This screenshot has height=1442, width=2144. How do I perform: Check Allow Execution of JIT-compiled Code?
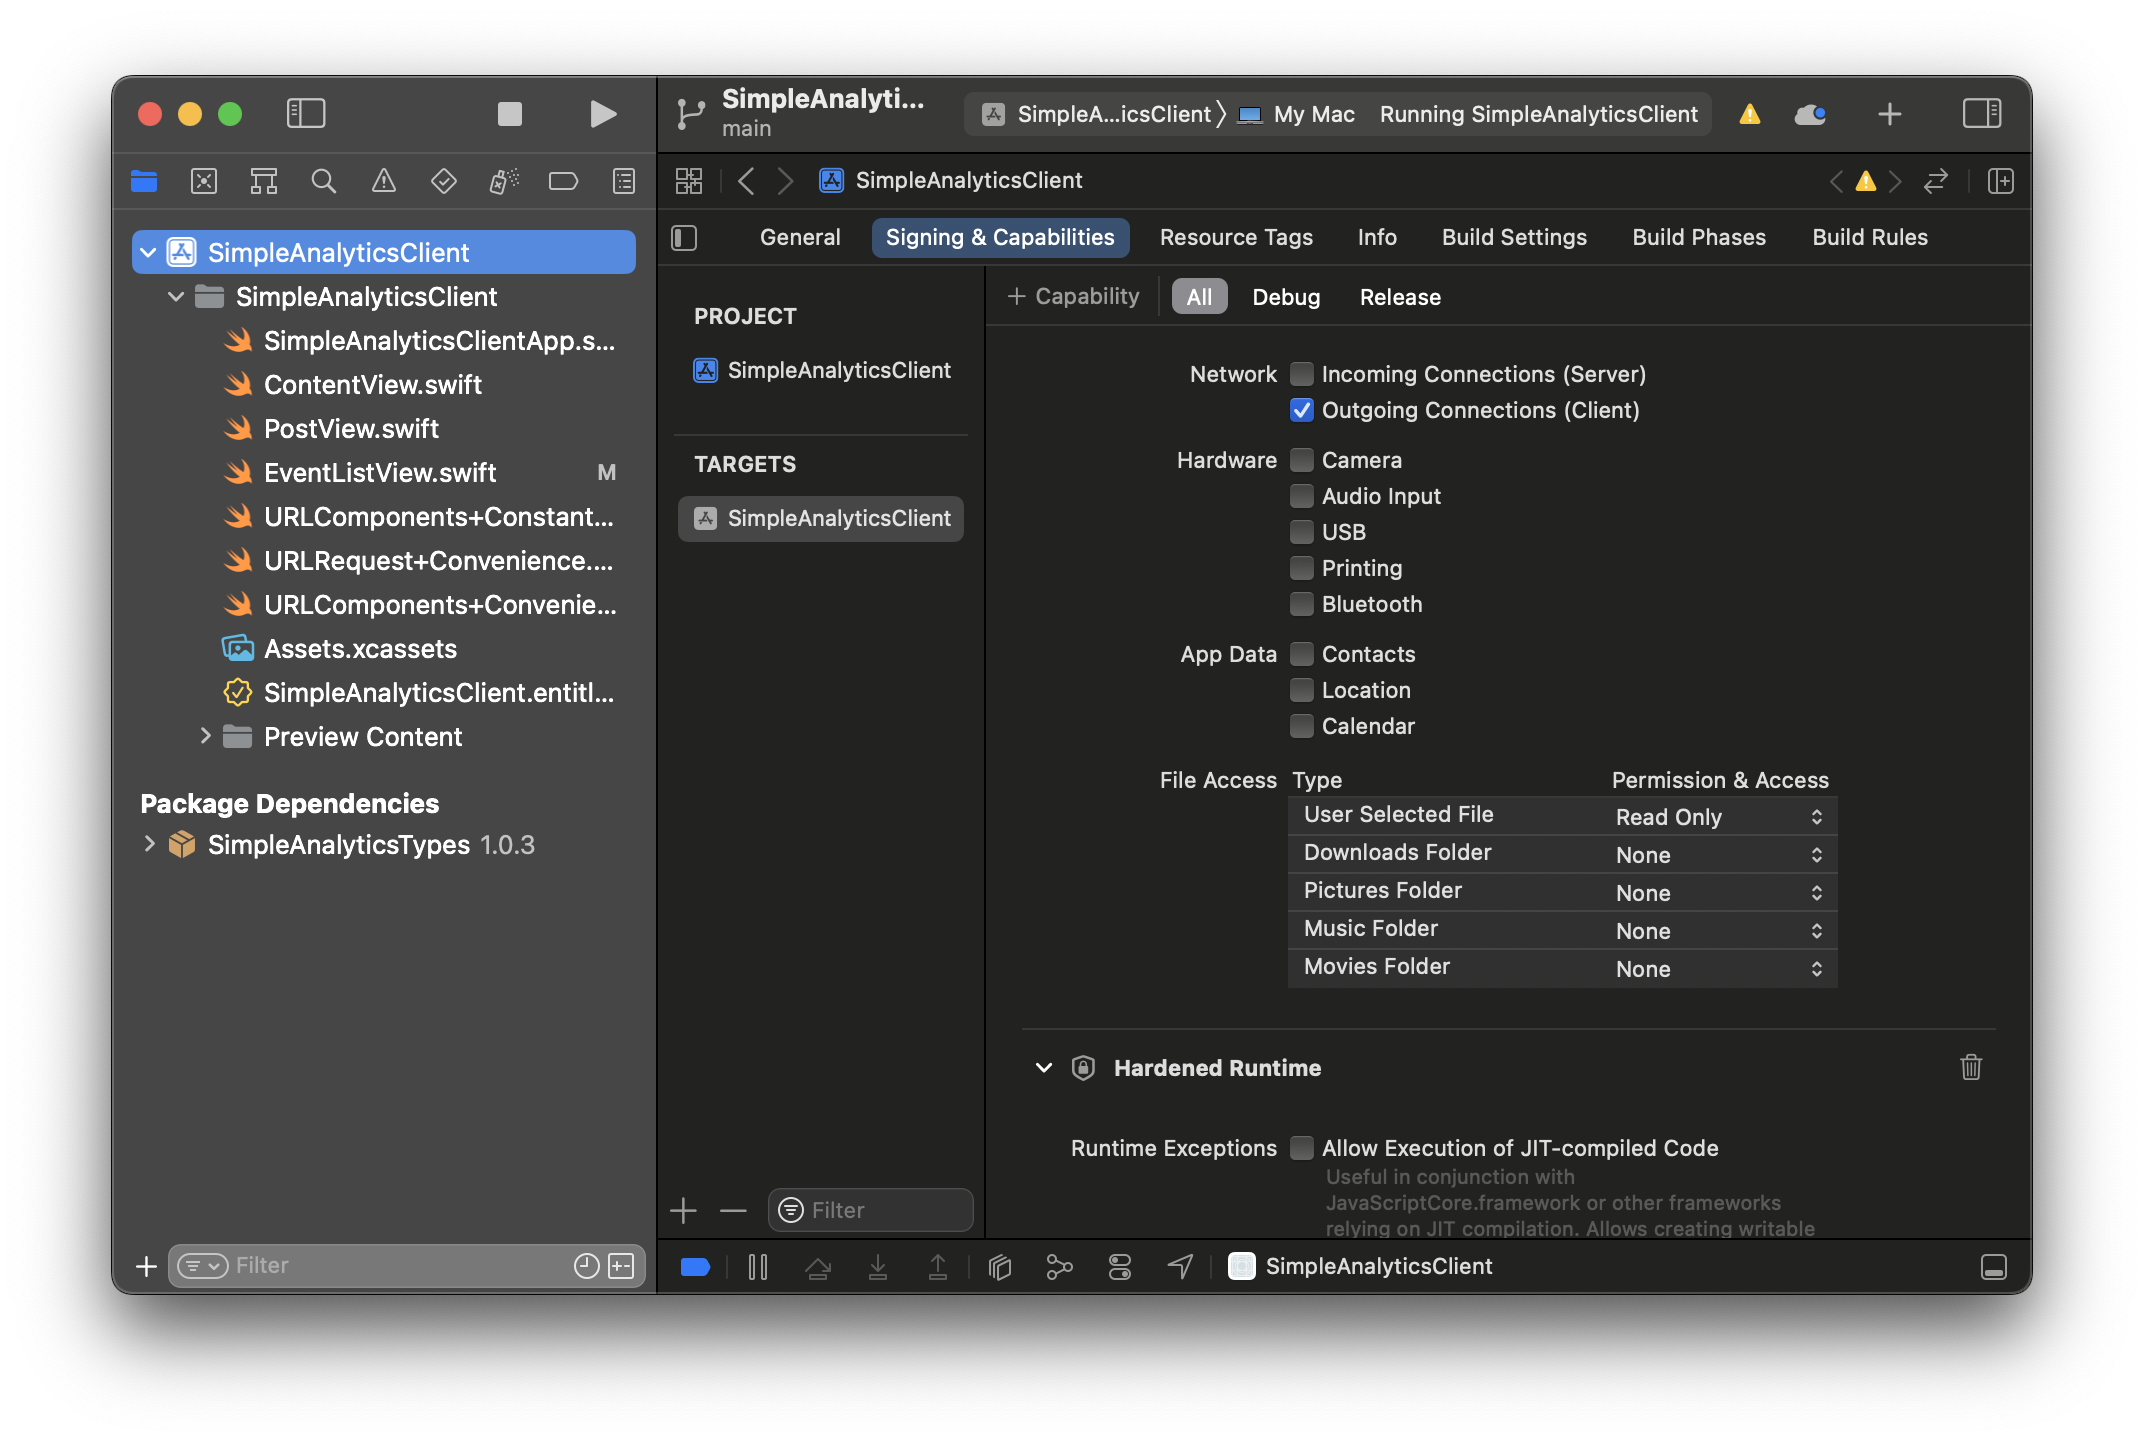[1301, 1148]
